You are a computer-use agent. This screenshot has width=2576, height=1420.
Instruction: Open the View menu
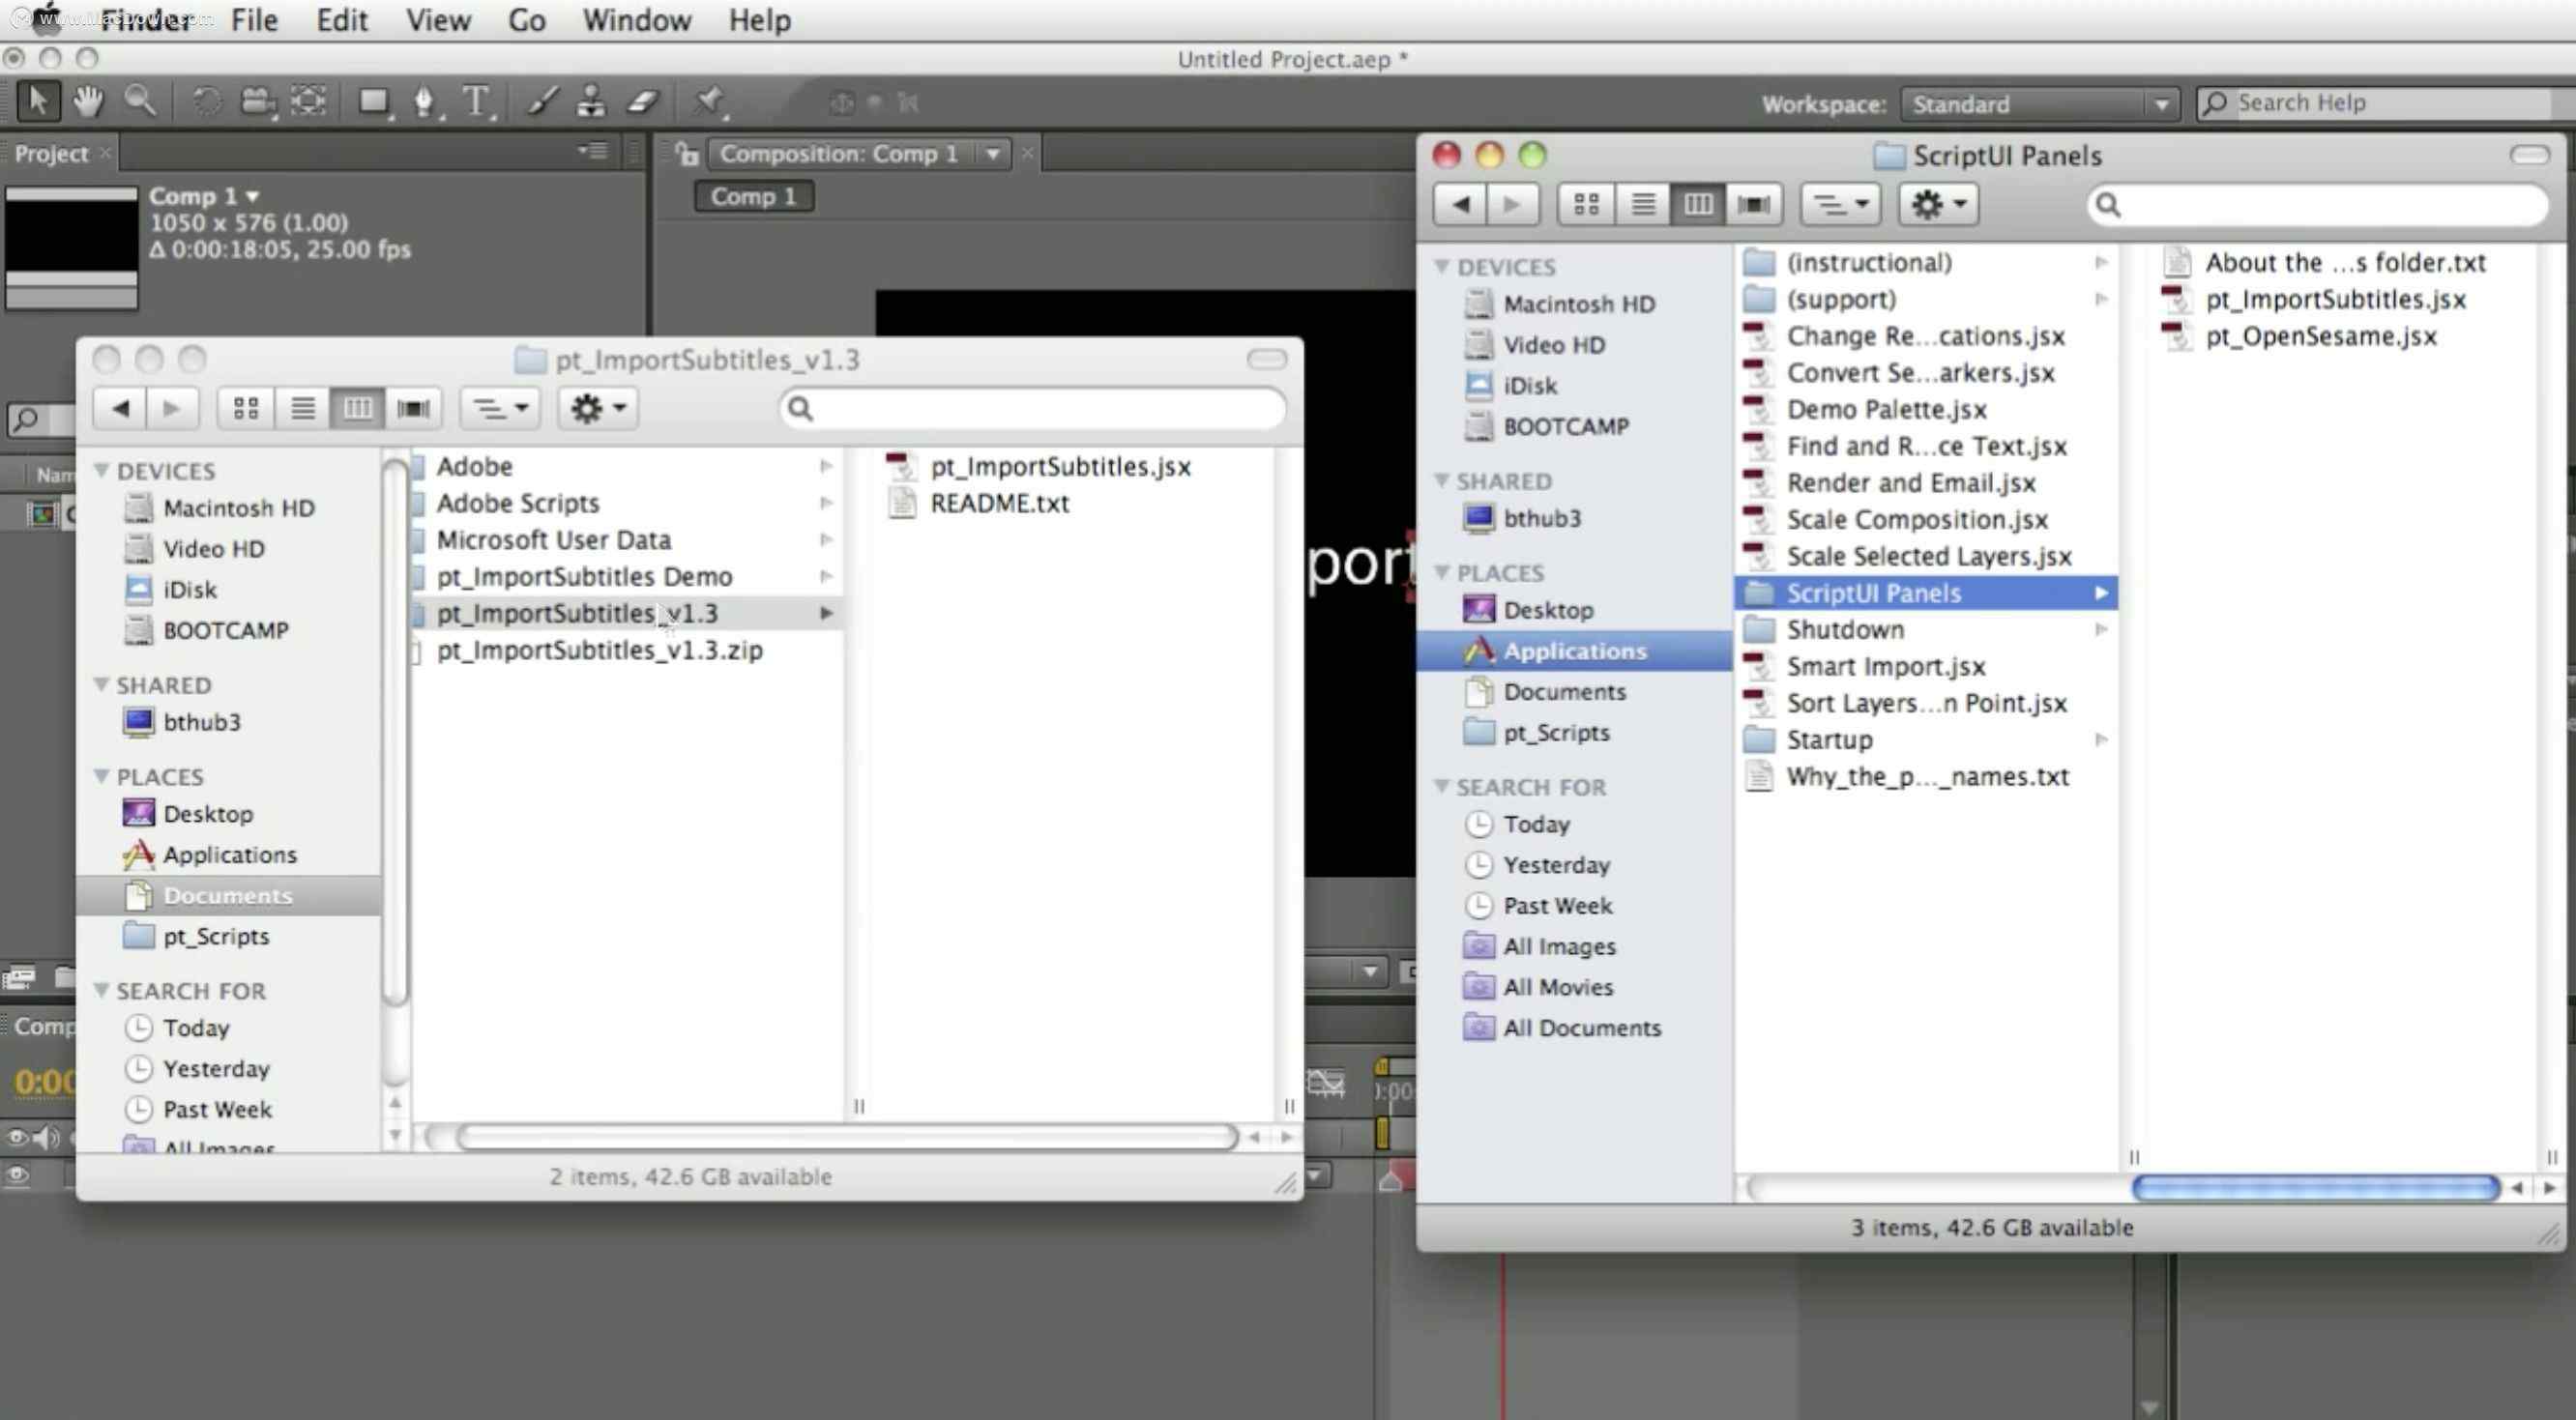click(438, 20)
